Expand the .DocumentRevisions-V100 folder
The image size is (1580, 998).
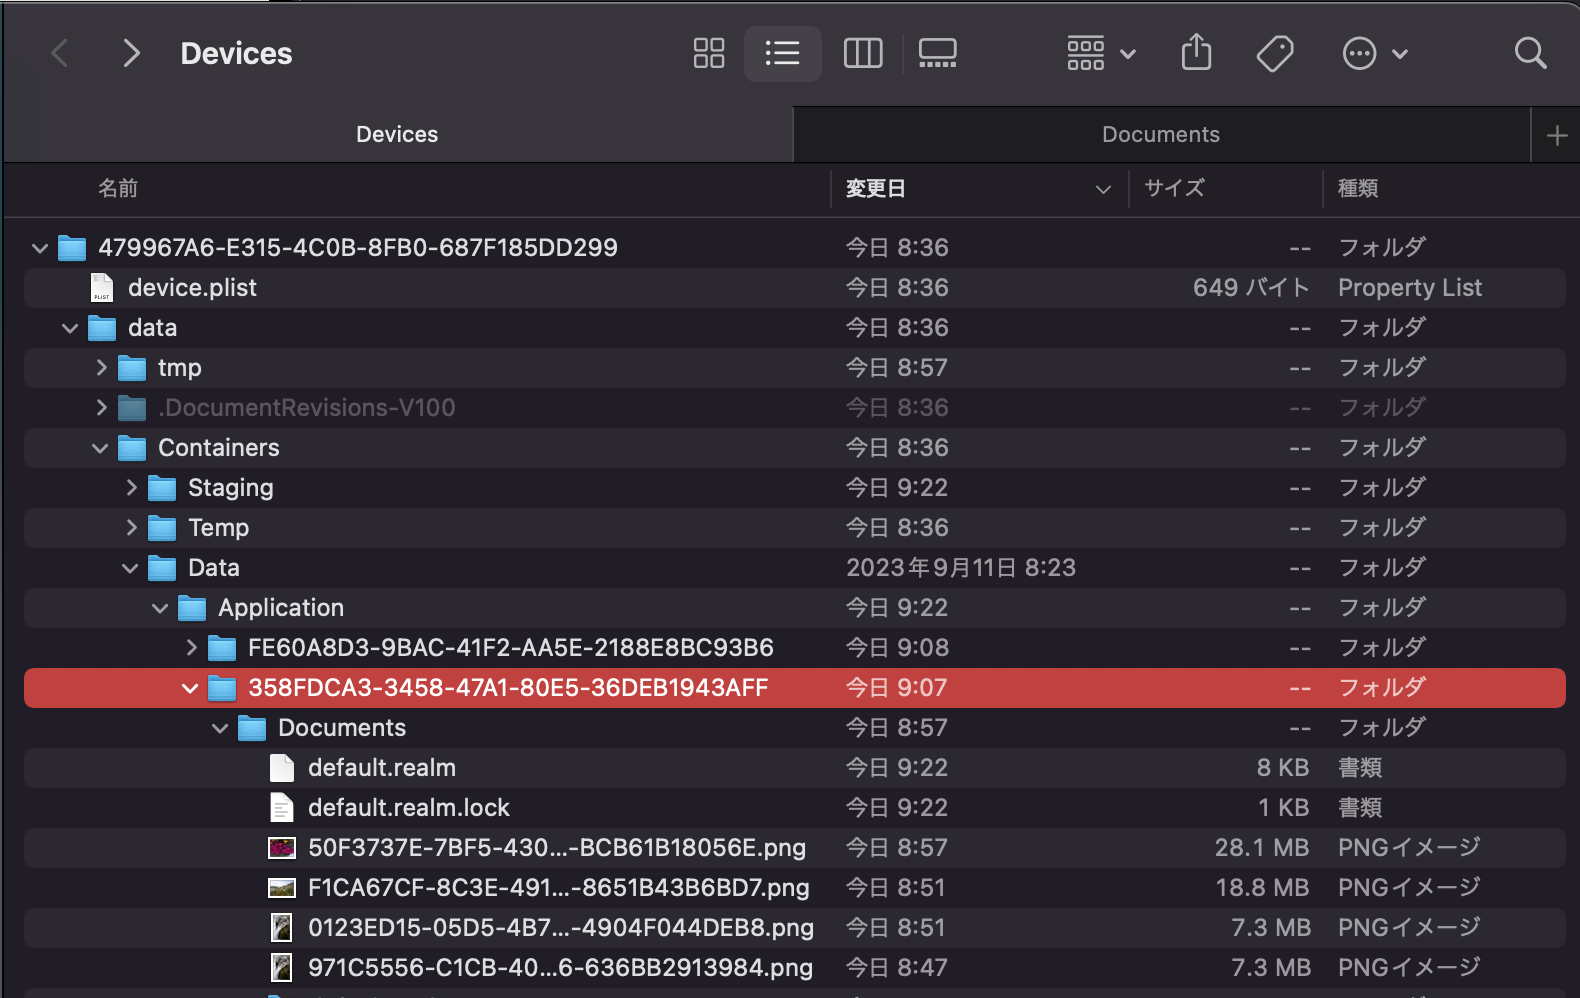tap(101, 408)
